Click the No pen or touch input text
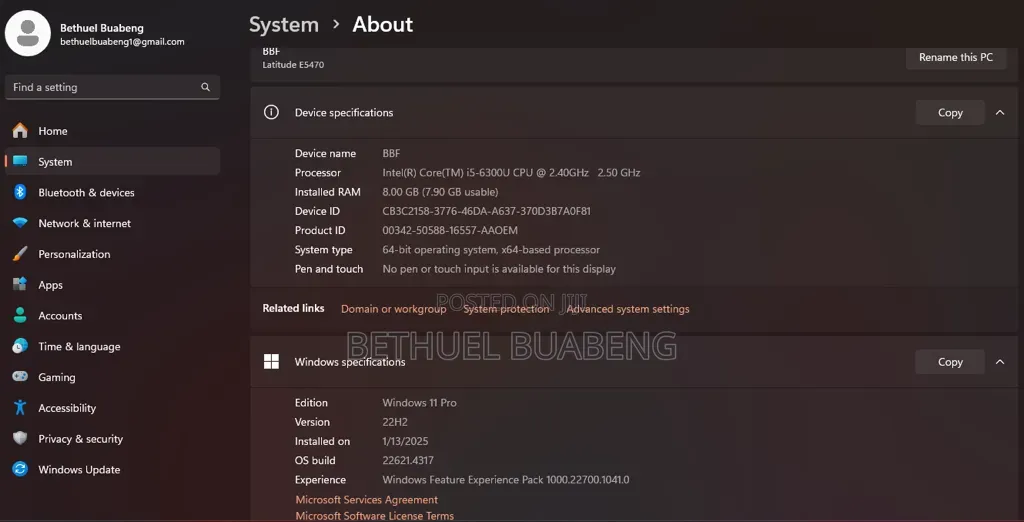Viewport: 1024px width, 522px height. click(x=499, y=269)
